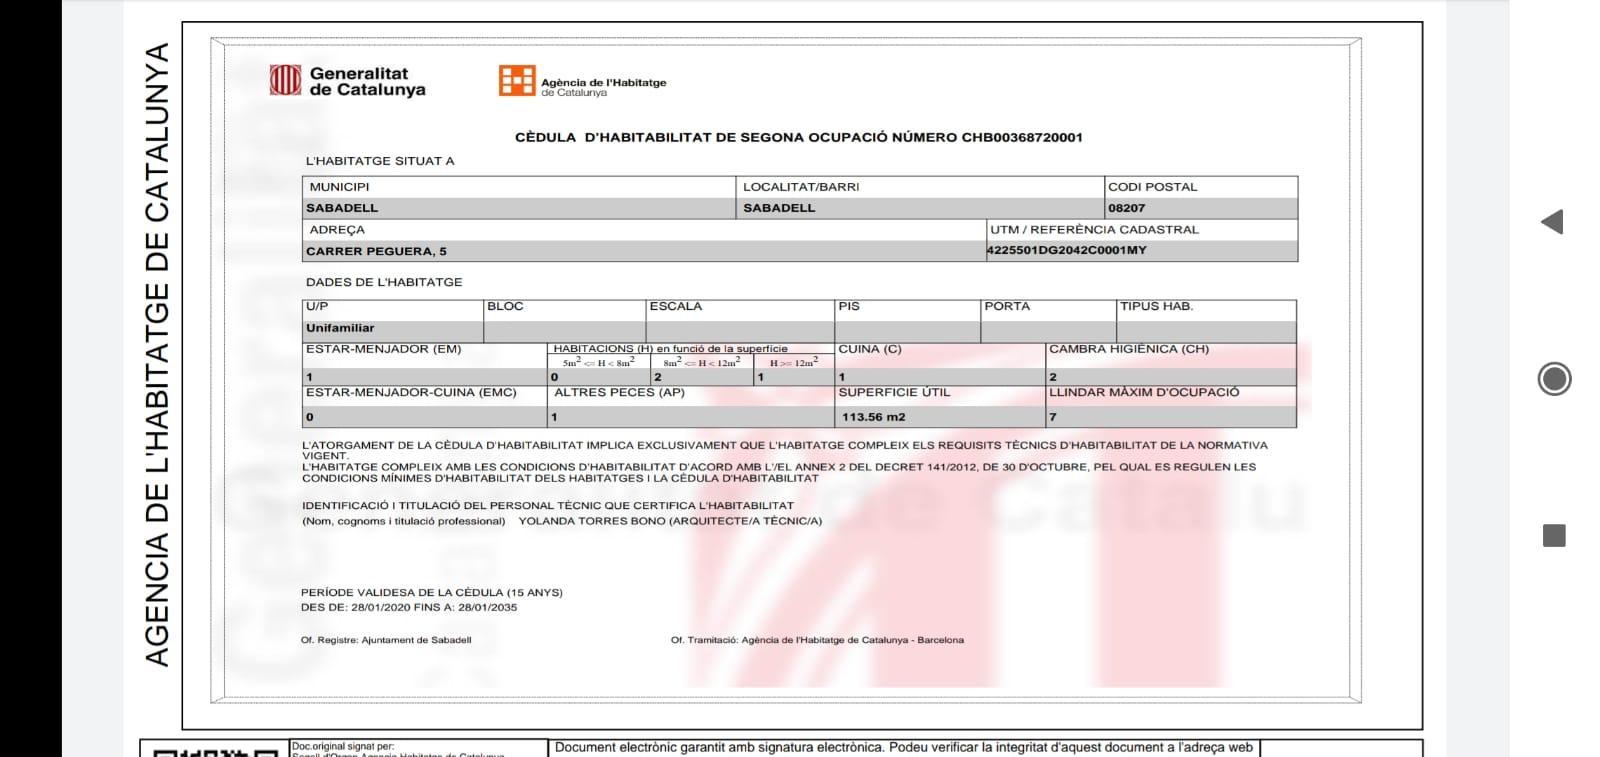Image resolution: width=1600 pixels, height=757 pixels.
Task: Click the postal code 08207
Action: (1127, 208)
